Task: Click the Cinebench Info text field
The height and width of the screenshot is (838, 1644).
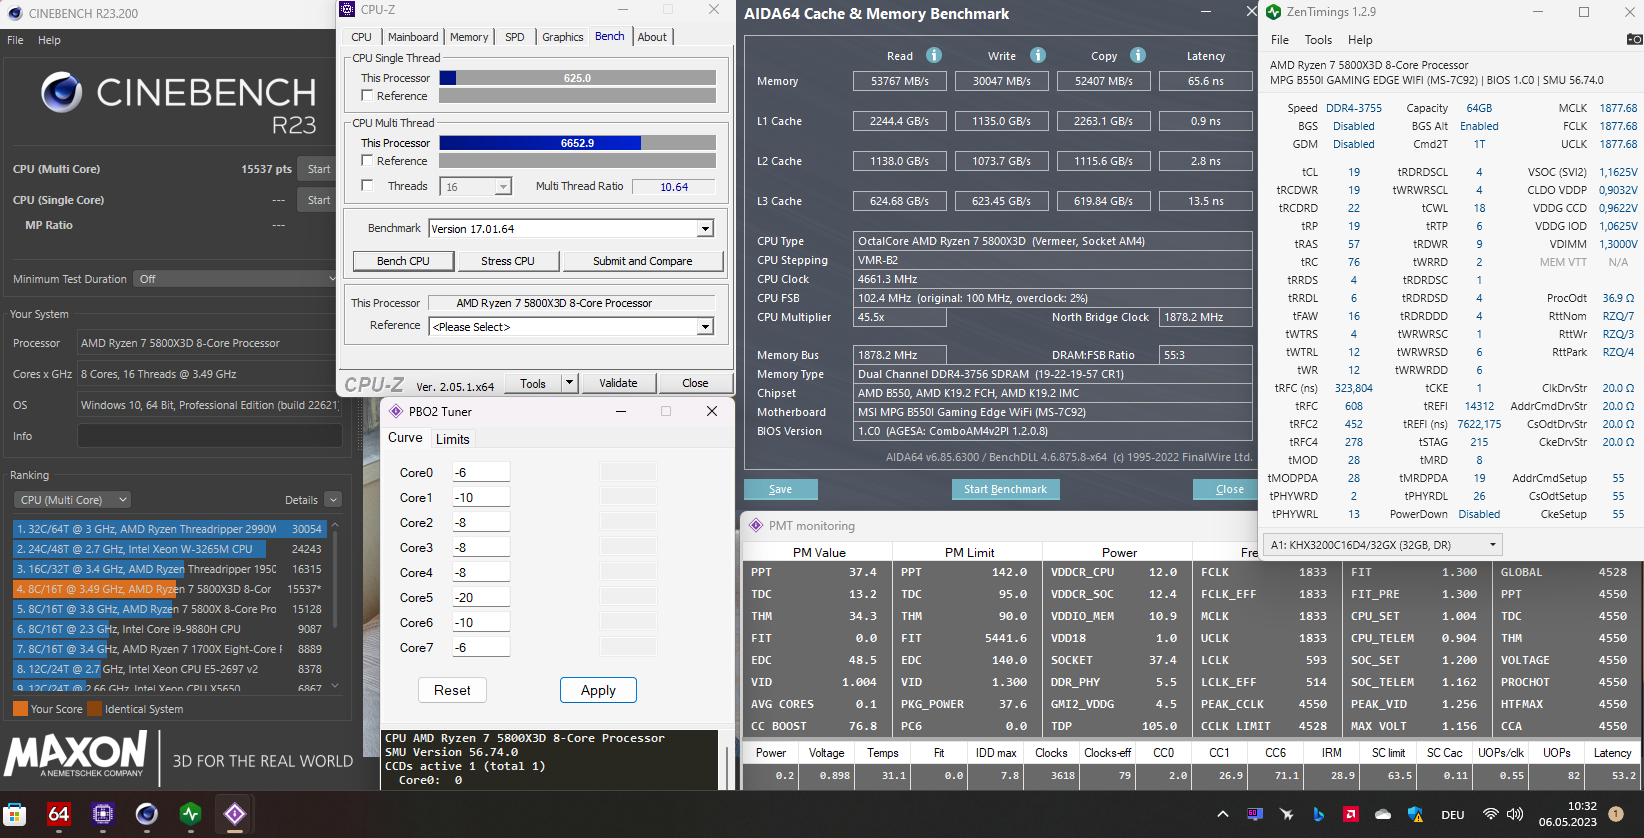Action: (x=210, y=436)
